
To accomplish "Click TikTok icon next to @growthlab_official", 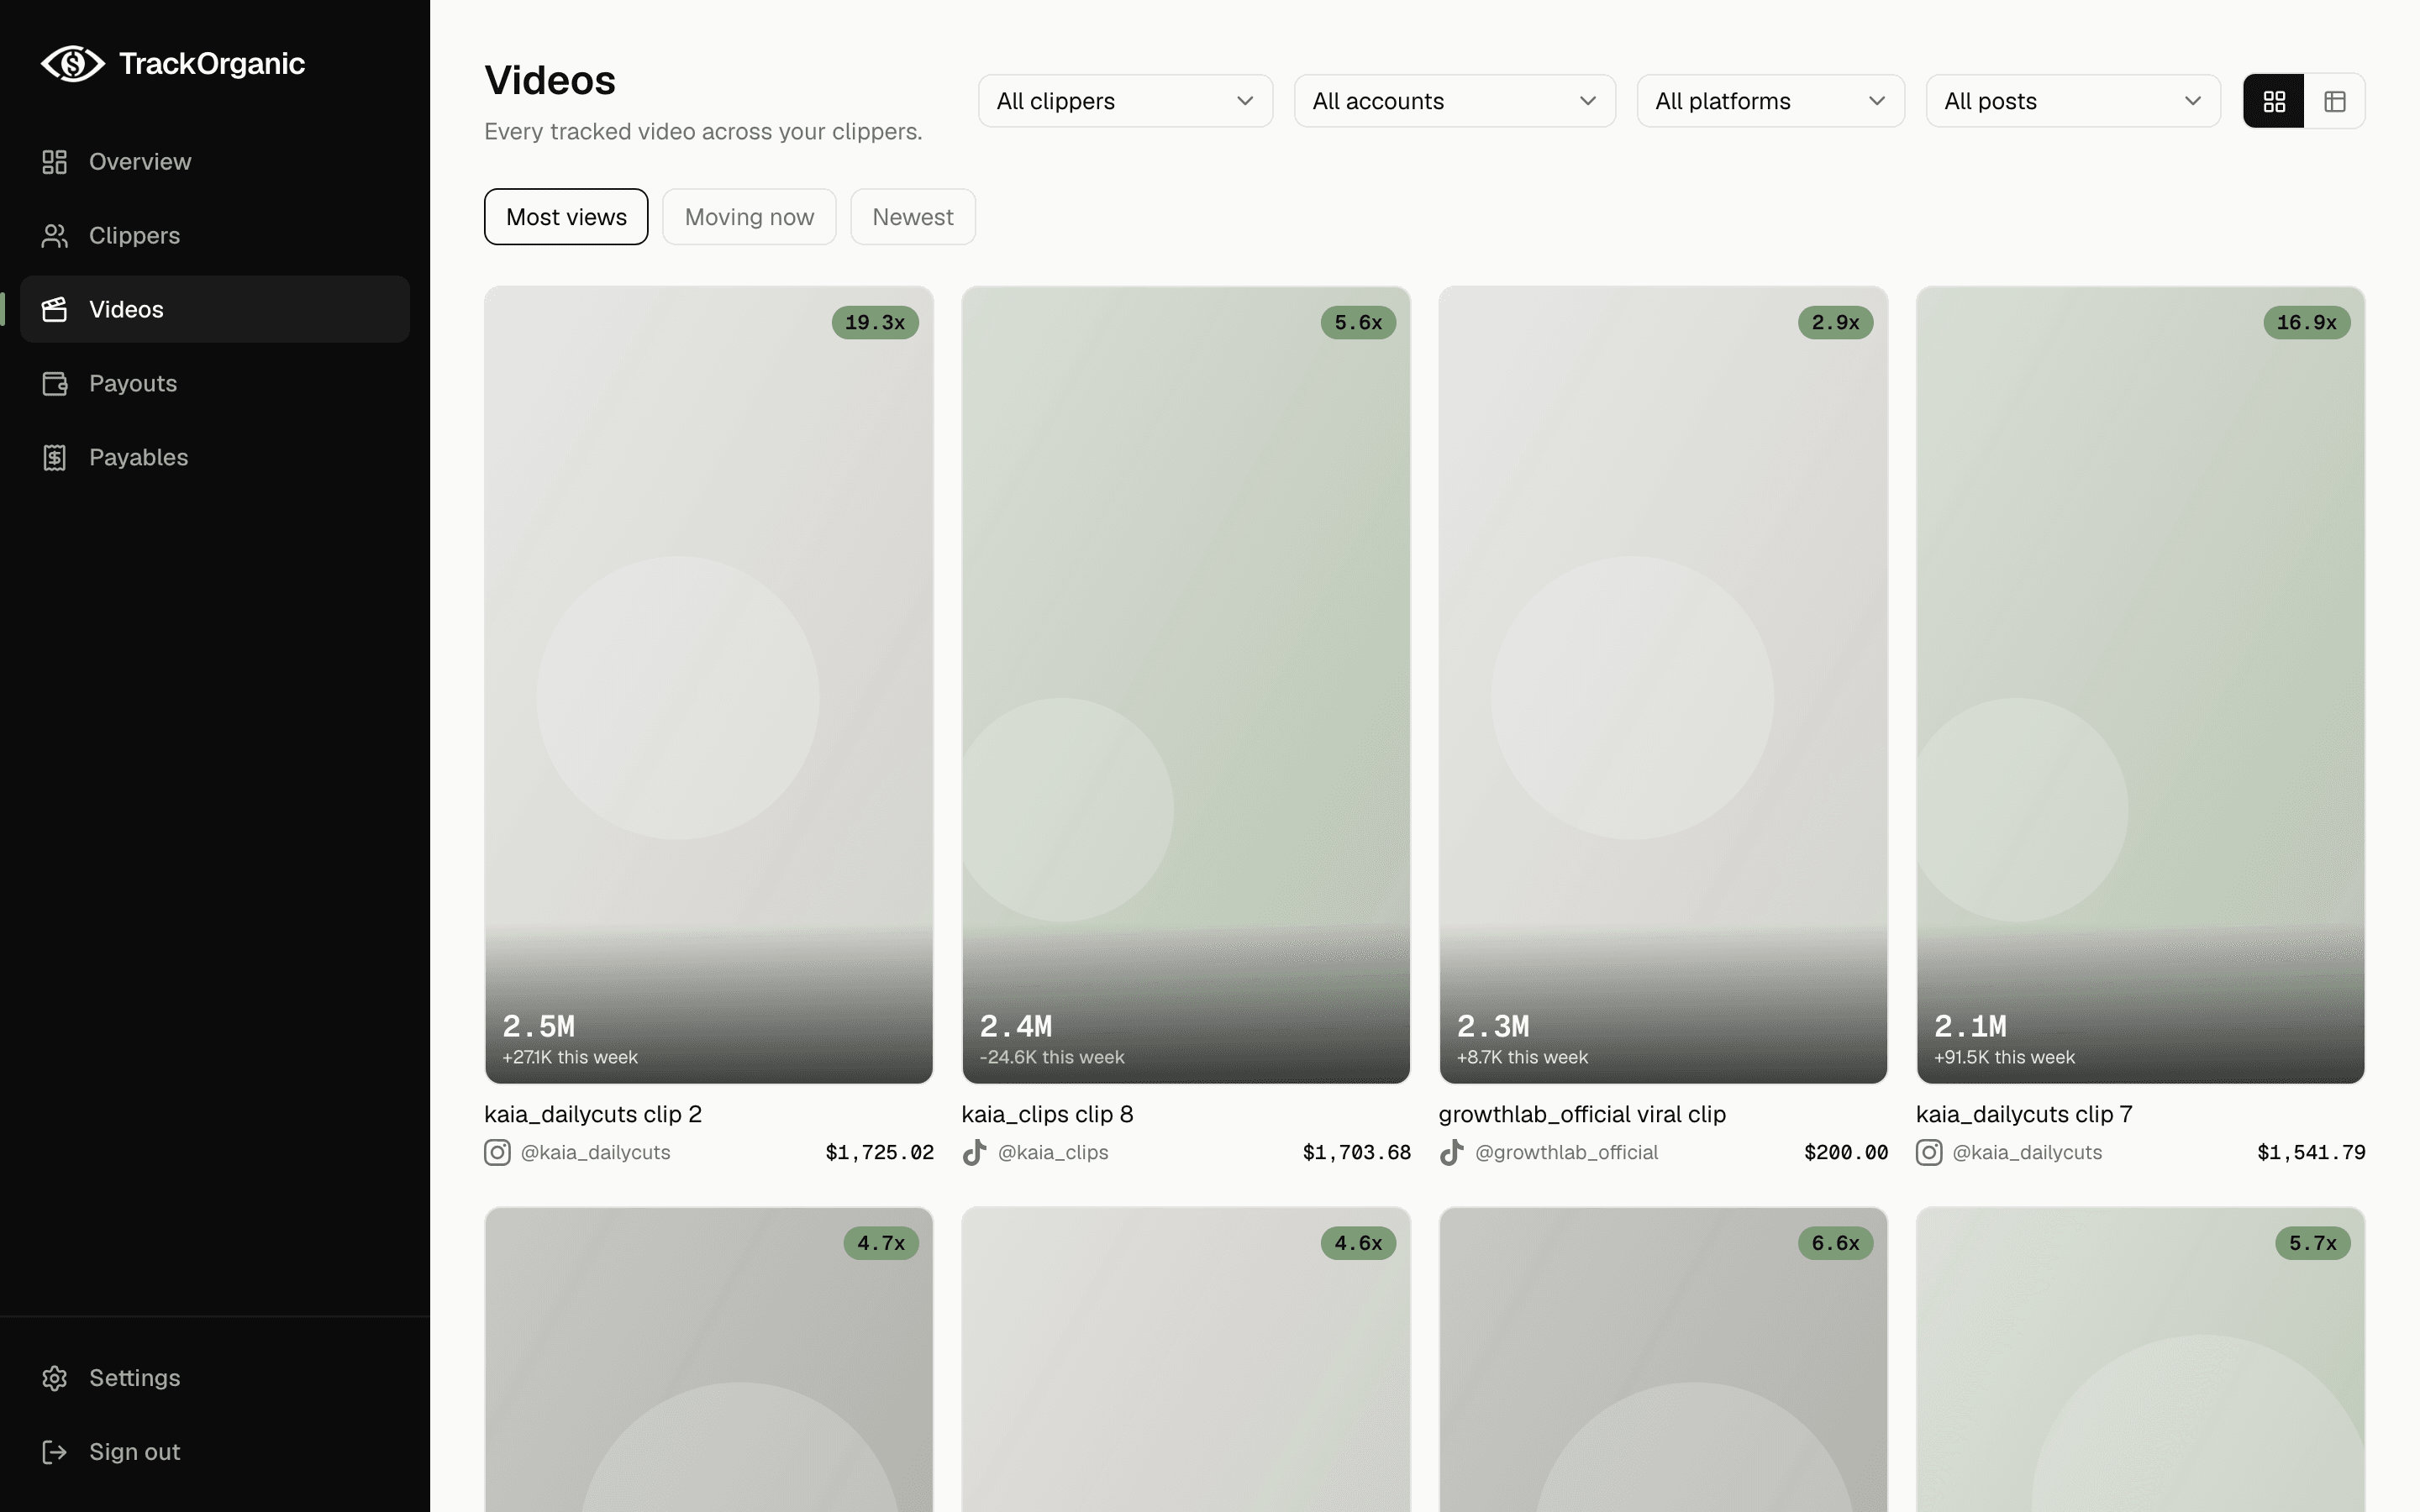I will (1451, 1153).
